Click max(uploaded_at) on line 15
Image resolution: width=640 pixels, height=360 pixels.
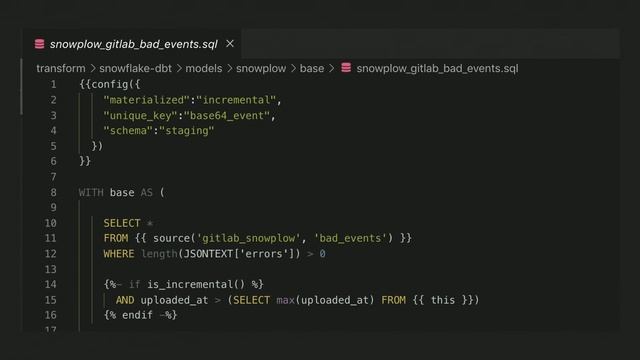(325, 300)
